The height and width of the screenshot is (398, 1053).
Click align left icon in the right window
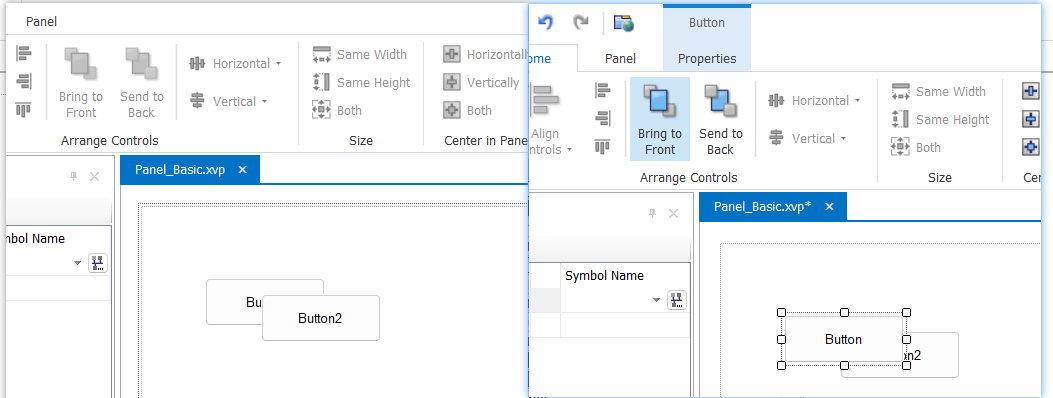coord(603,91)
